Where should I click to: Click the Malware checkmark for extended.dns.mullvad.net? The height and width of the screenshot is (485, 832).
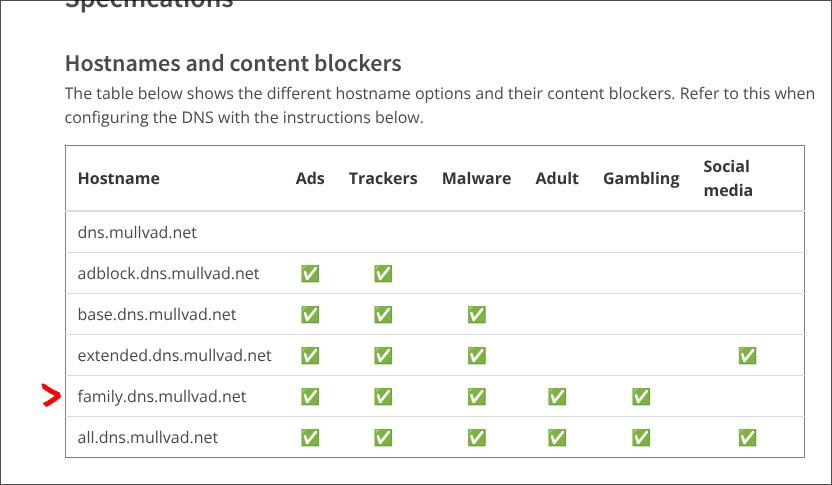tap(477, 355)
